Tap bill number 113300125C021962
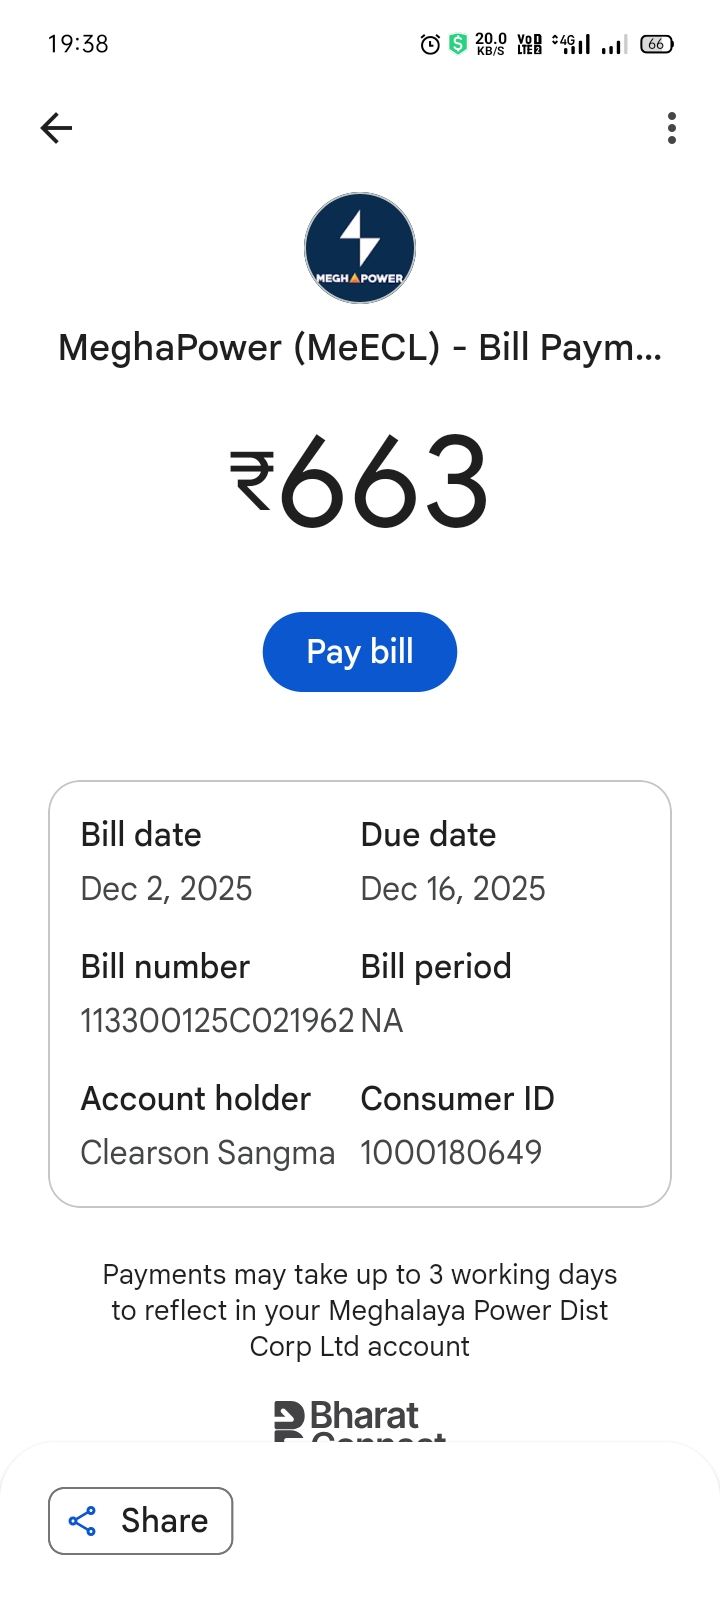The image size is (720, 1600). click(217, 1021)
